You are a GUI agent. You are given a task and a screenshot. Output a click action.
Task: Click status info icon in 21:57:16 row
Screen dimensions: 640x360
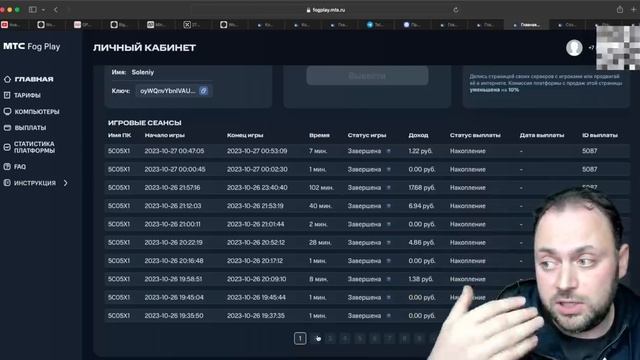coord(389,188)
